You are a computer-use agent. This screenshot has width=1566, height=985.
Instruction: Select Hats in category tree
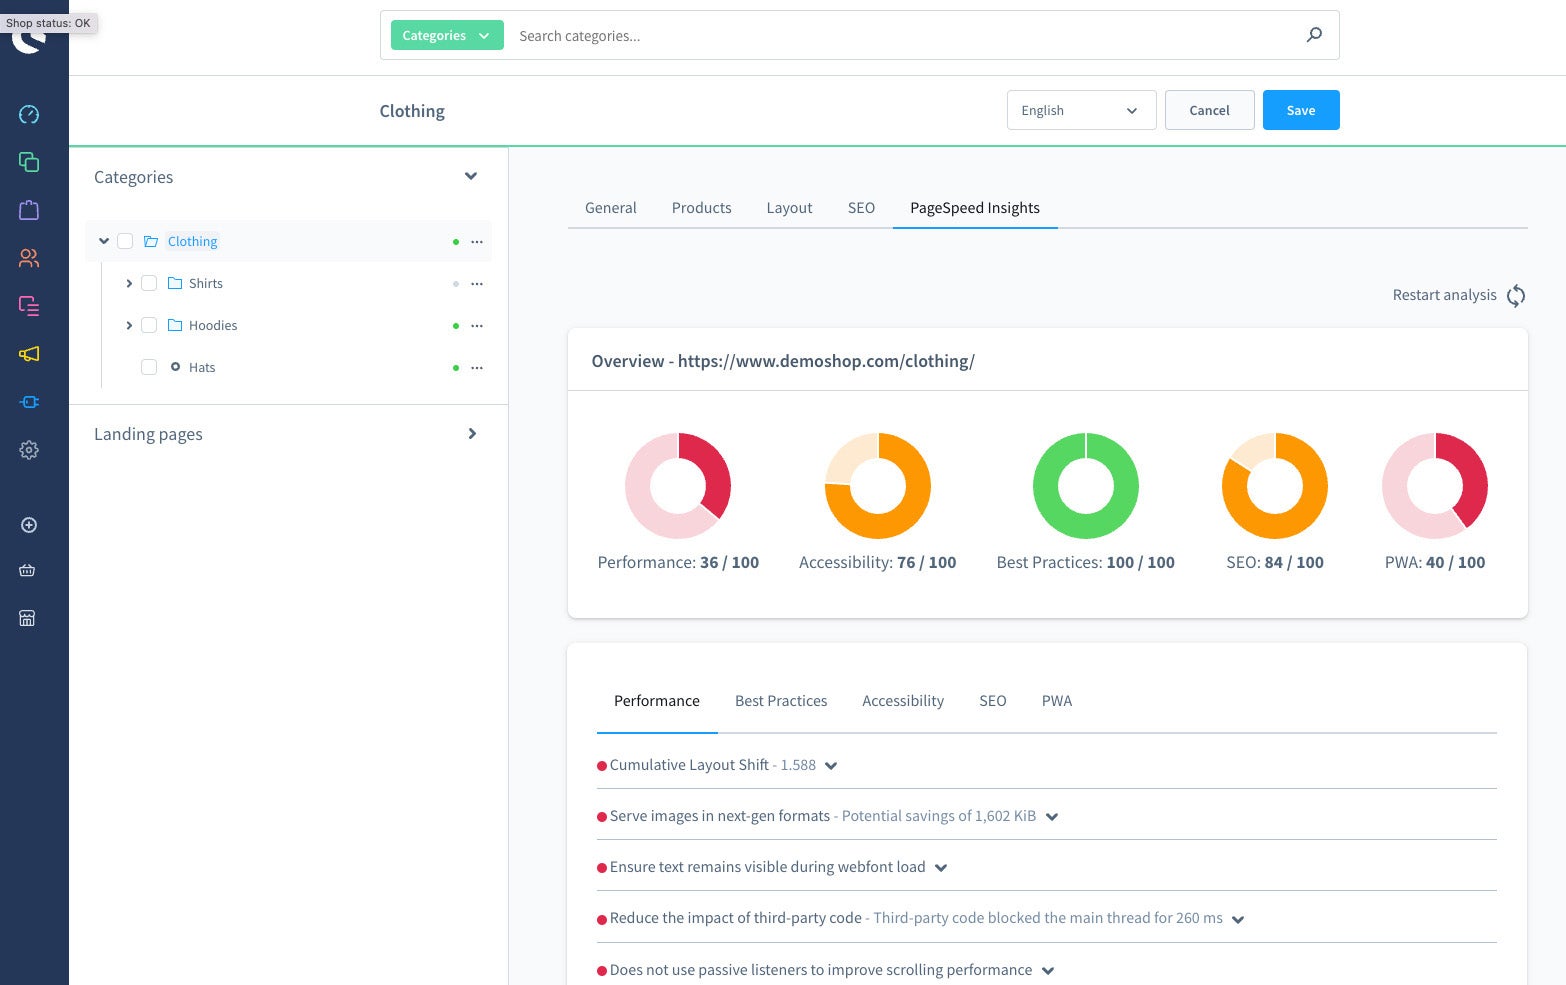[x=202, y=368]
